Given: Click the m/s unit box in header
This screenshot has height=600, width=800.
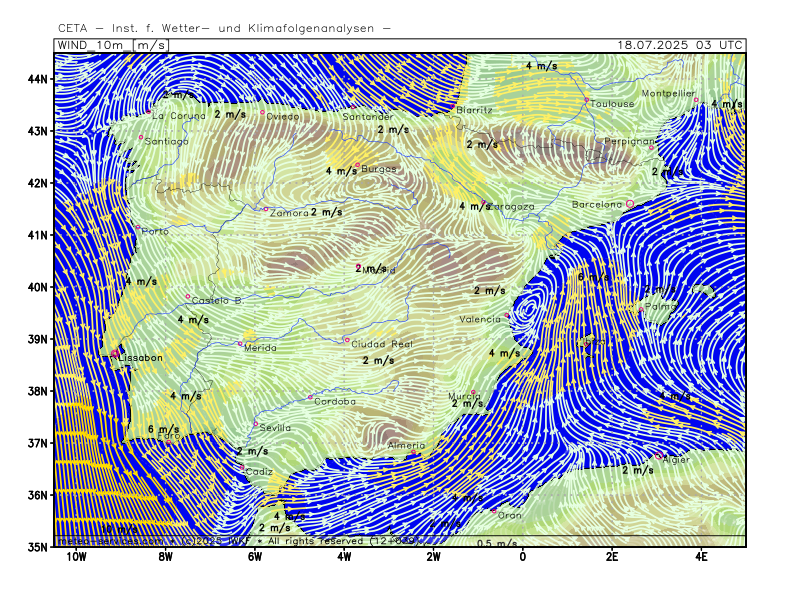Looking at the screenshot, I should coord(151,45).
